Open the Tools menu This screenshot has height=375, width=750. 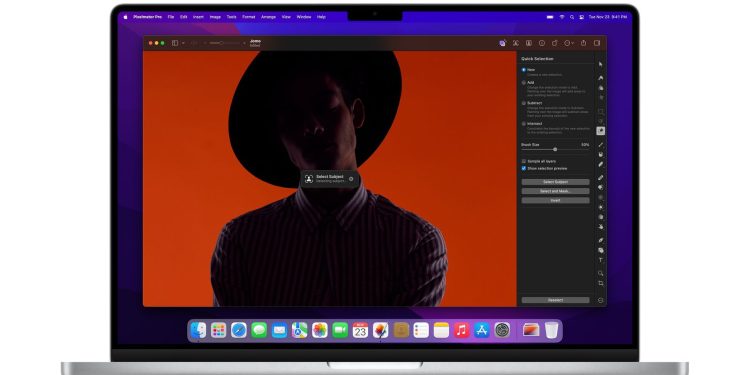coord(232,17)
